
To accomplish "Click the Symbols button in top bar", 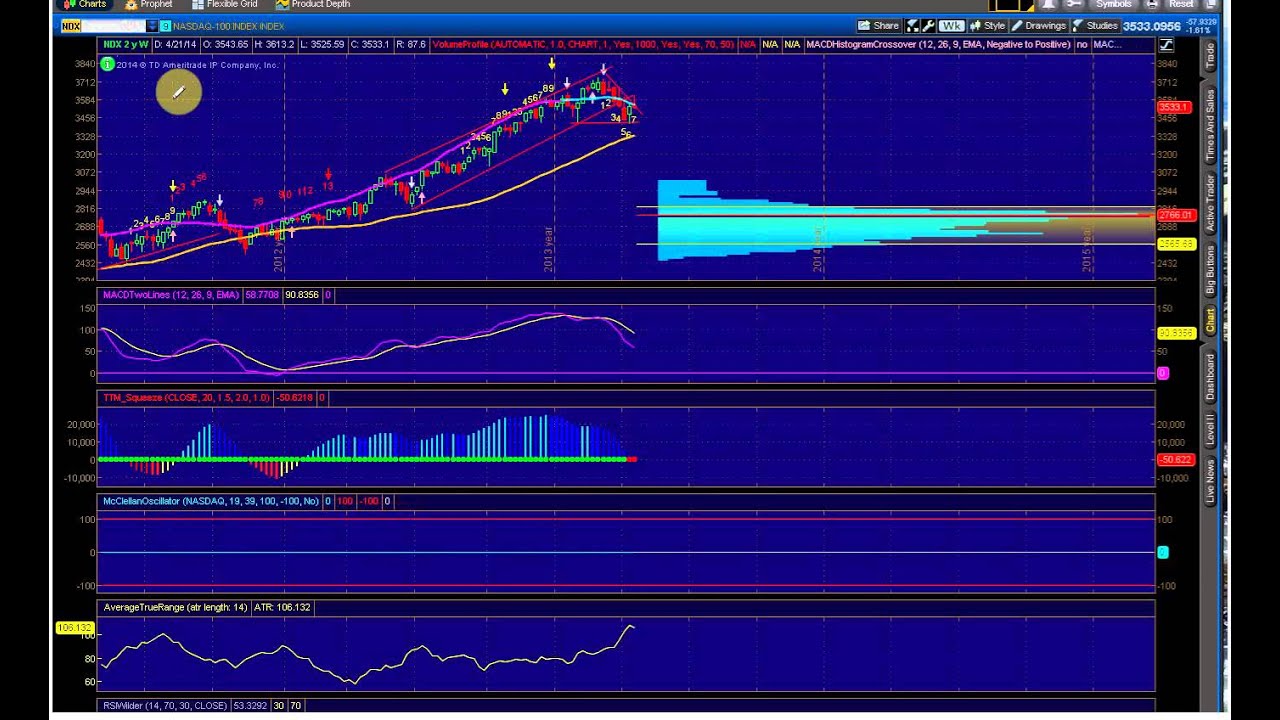I will [1114, 4].
